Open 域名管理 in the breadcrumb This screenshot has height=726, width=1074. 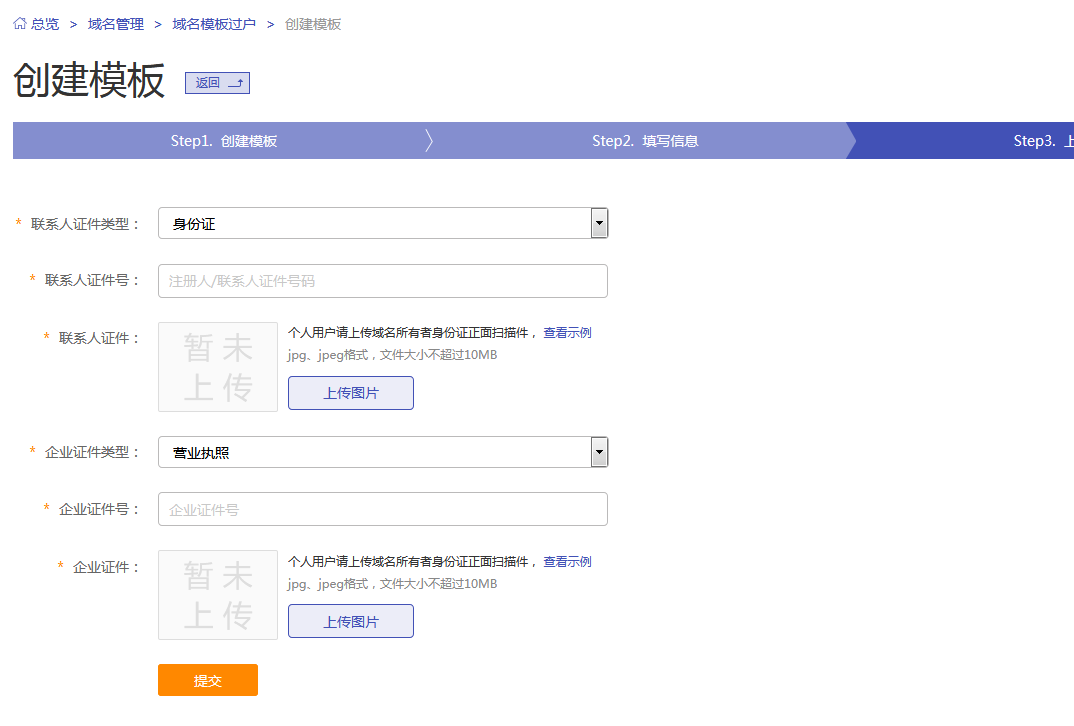115,24
